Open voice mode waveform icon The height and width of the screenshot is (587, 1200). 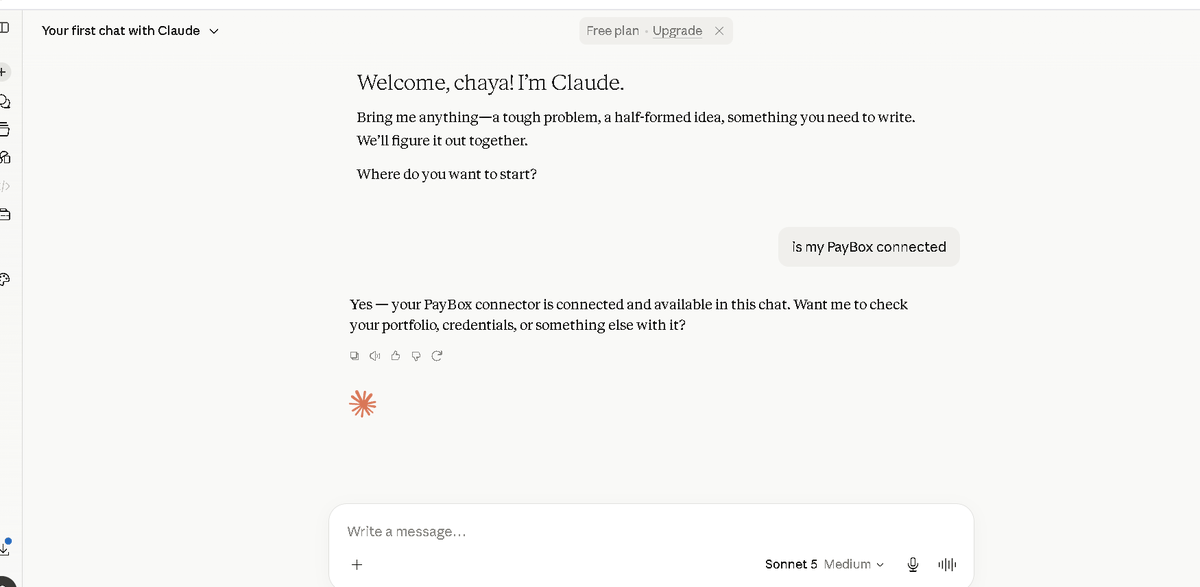click(947, 564)
